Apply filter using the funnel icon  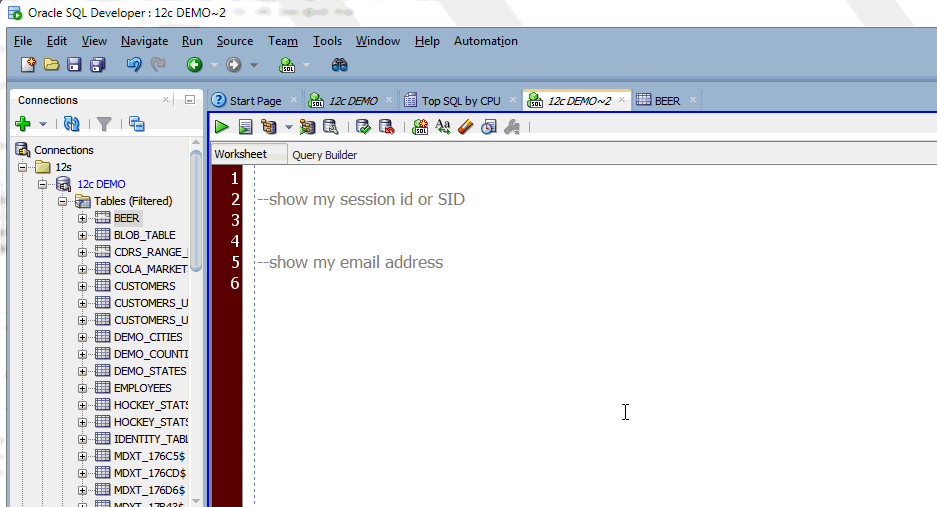[104, 124]
